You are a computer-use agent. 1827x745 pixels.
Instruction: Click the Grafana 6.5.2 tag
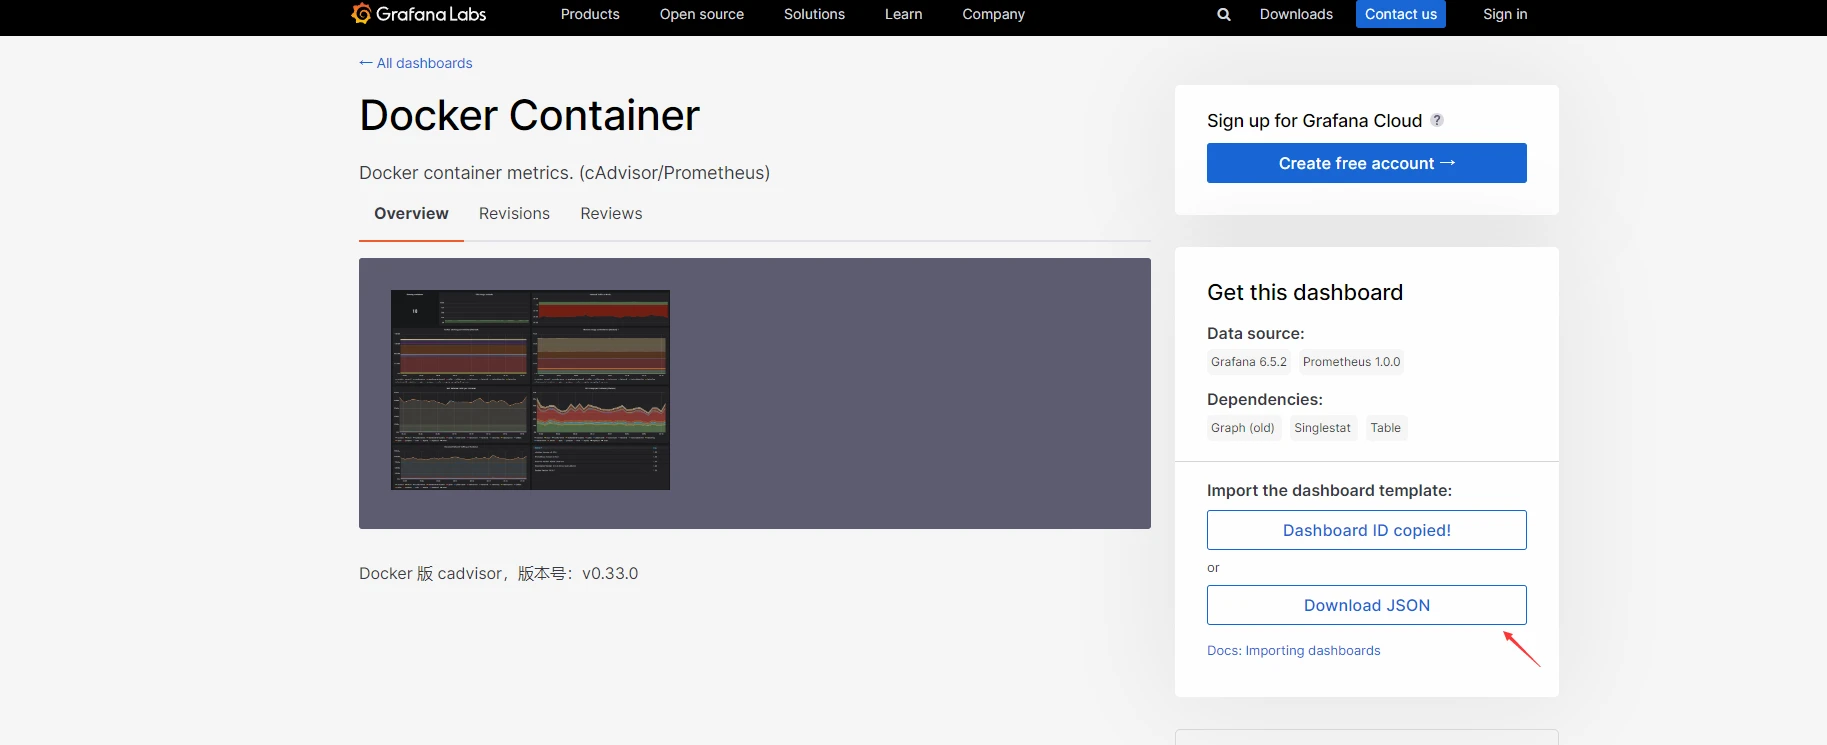pyautogui.click(x=1249, y=362)
